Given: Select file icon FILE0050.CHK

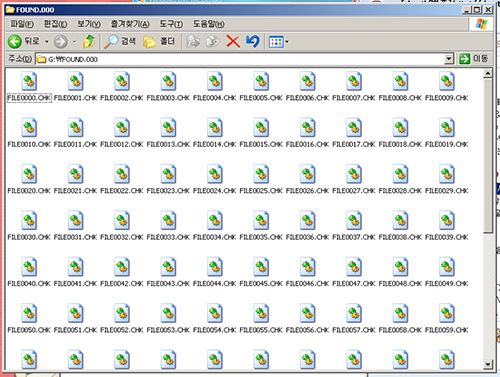Looking at the screenshot, I should click(x=29, y=313).
